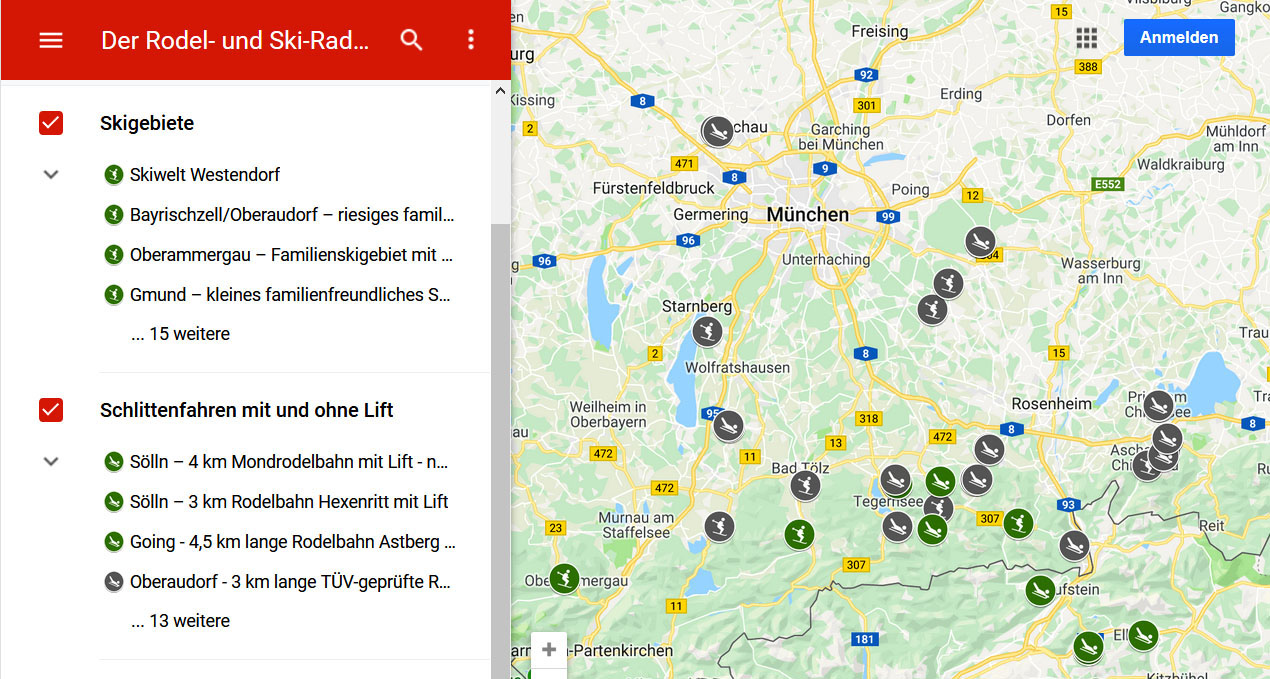
Task: Select the green sled marker at Kufstein
Action: pyautogui.click(x=1041, y=590)
